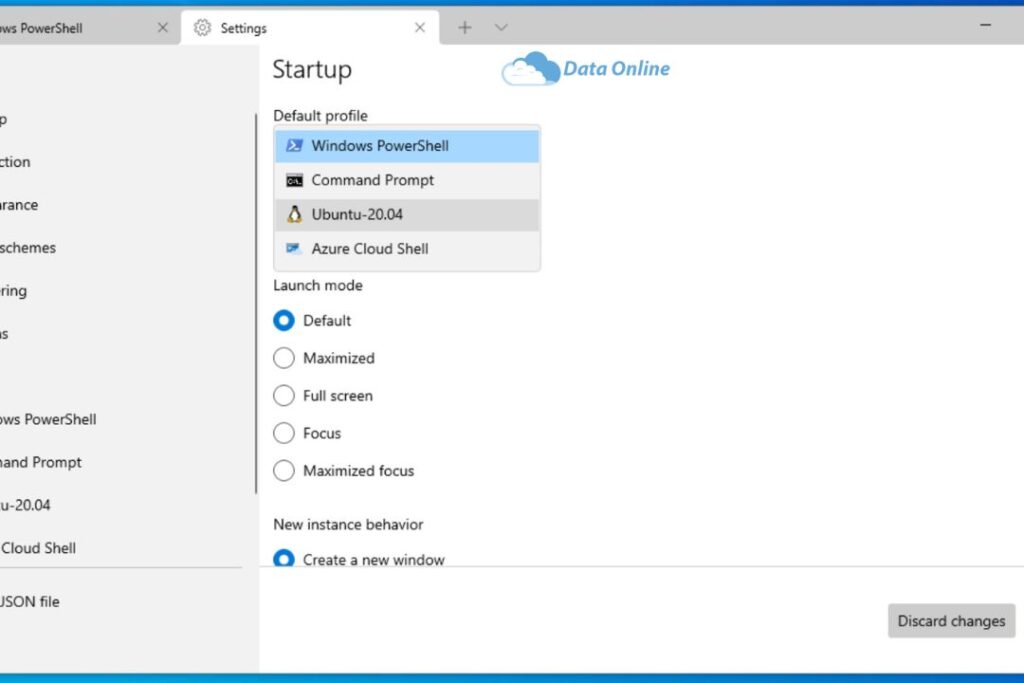Screen dimensions: 1024x683
Task: Close the Settings tab
Action: pyautogui.click(x=420, y=27)
